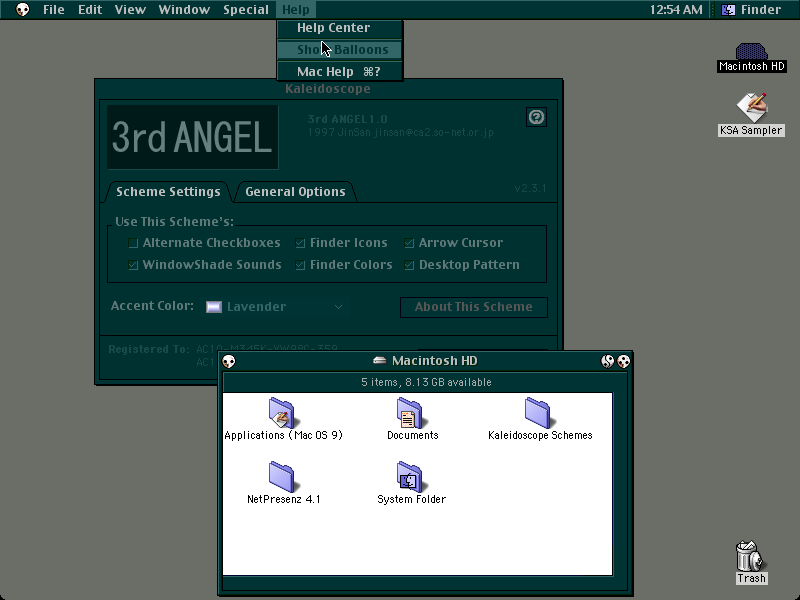Select the Trash icon on the desktop

(751, 556)
